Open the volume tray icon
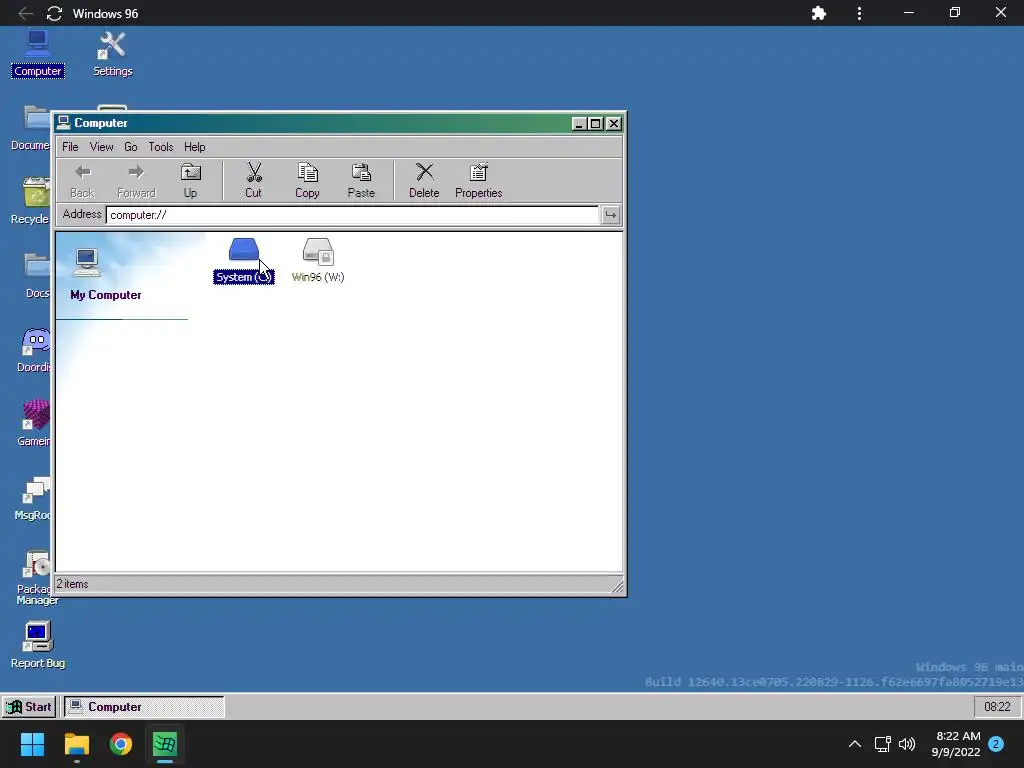Screen dimensions: 1024x768 (x=907, y=744)
